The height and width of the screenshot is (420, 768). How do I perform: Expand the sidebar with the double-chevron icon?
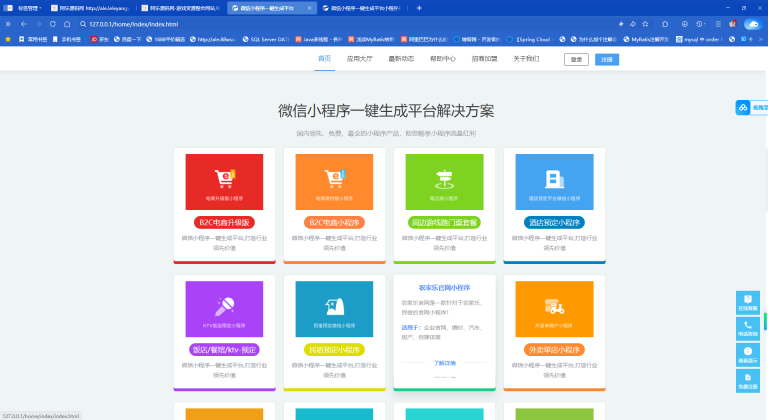click(8, 24)
